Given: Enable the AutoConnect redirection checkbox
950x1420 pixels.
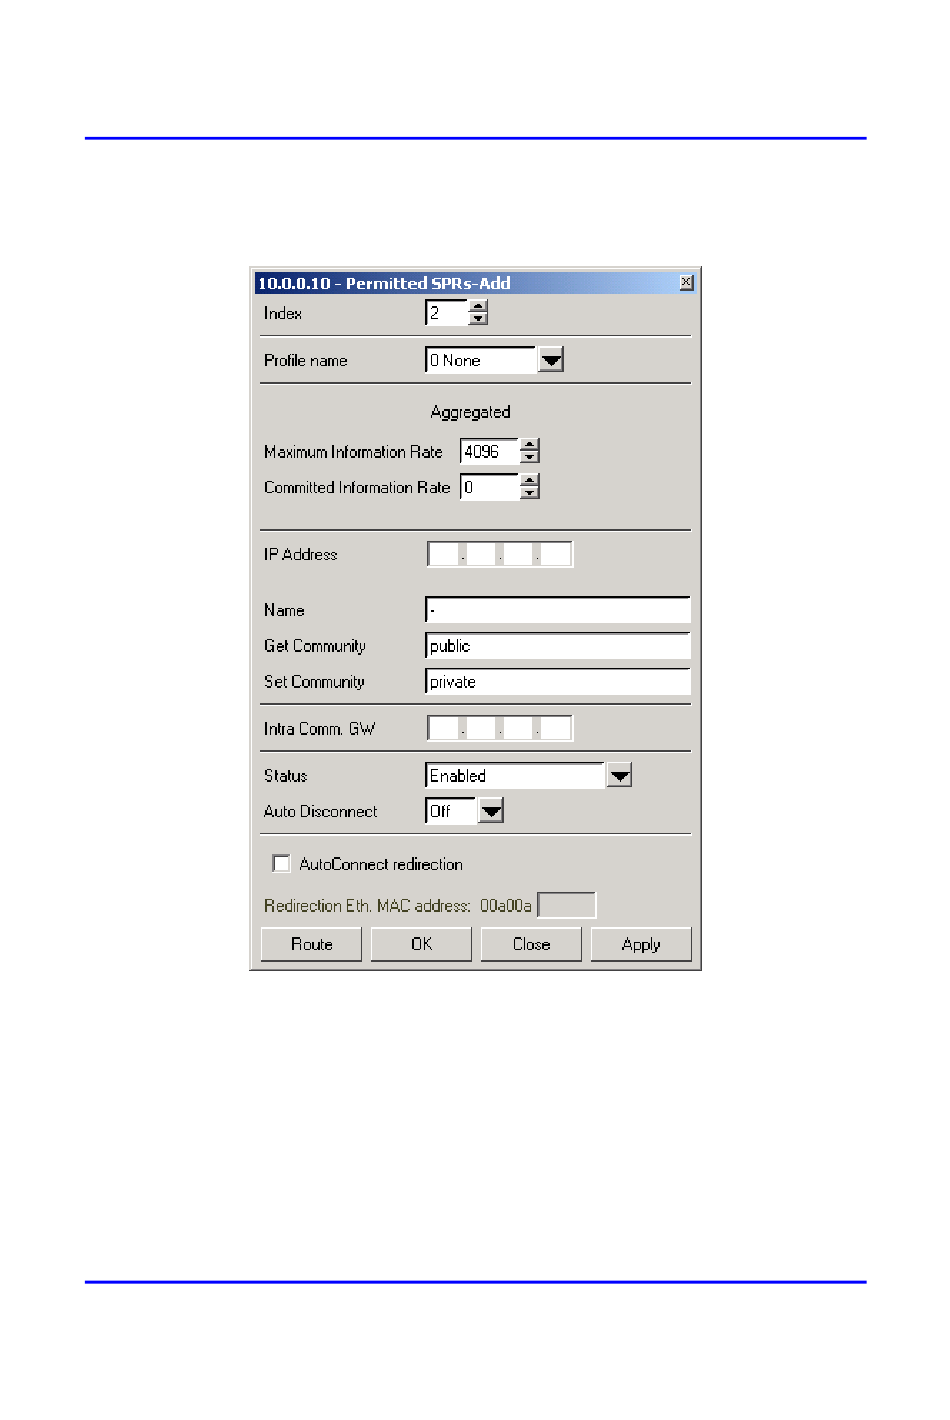Looking at the screenshot, I should click(282, 863).
